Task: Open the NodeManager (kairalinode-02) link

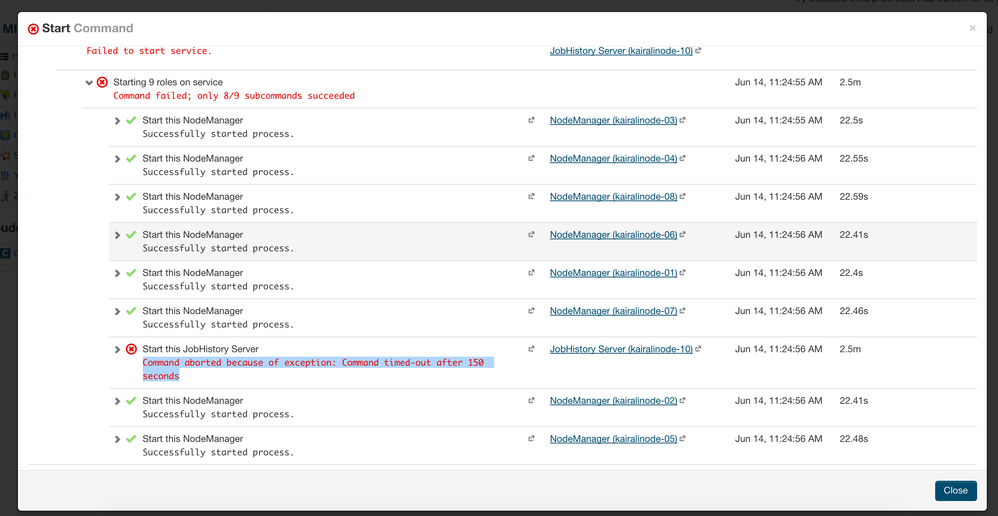Action: 613,401
